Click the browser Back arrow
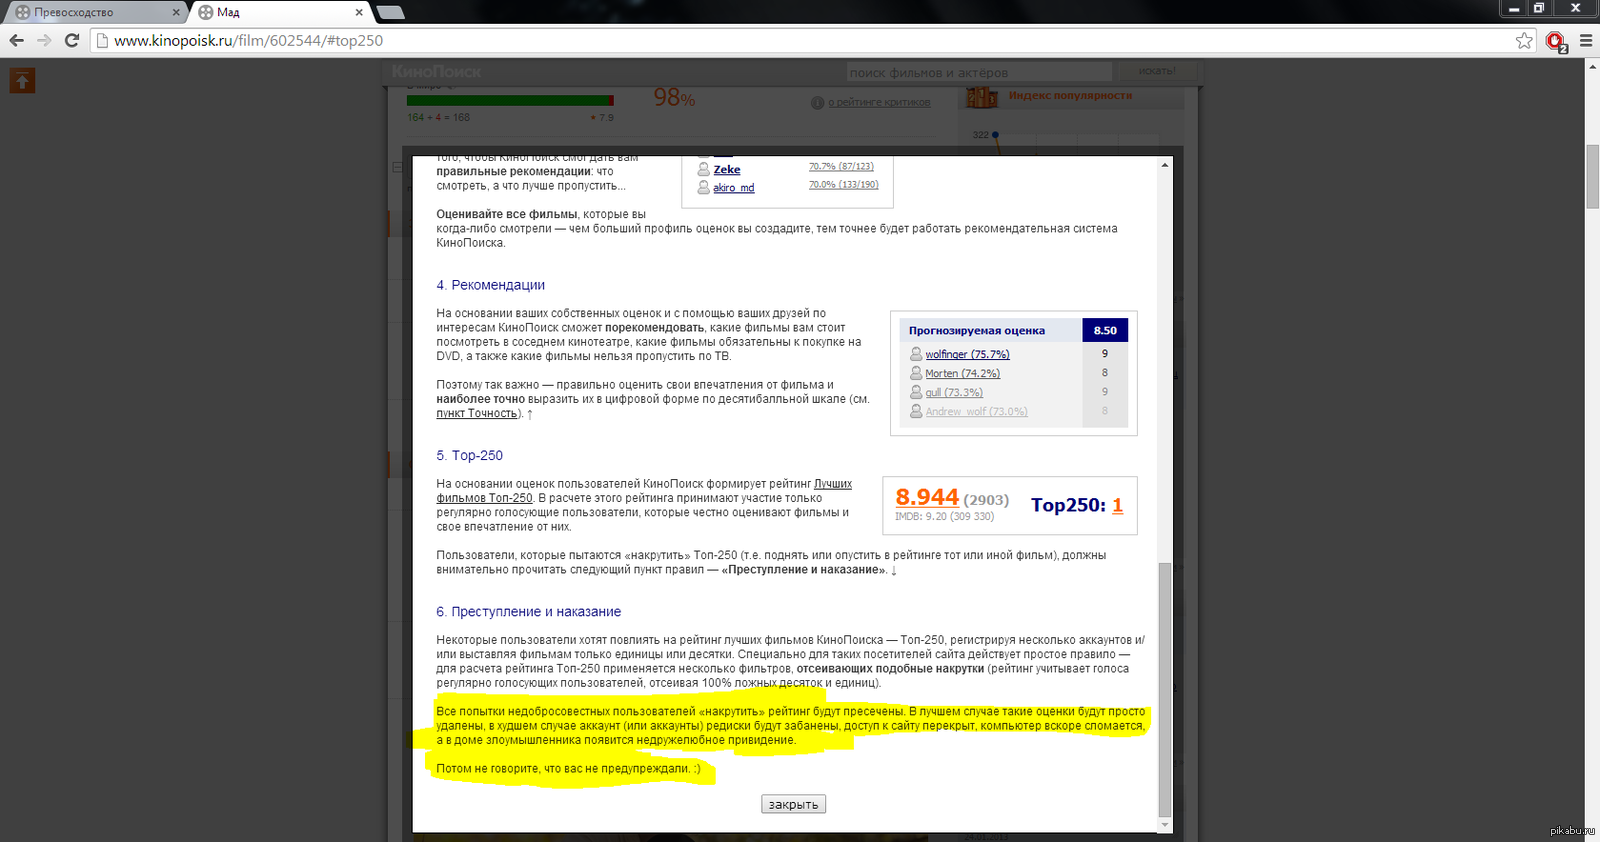1600x842 pixels. pos(16,40)
